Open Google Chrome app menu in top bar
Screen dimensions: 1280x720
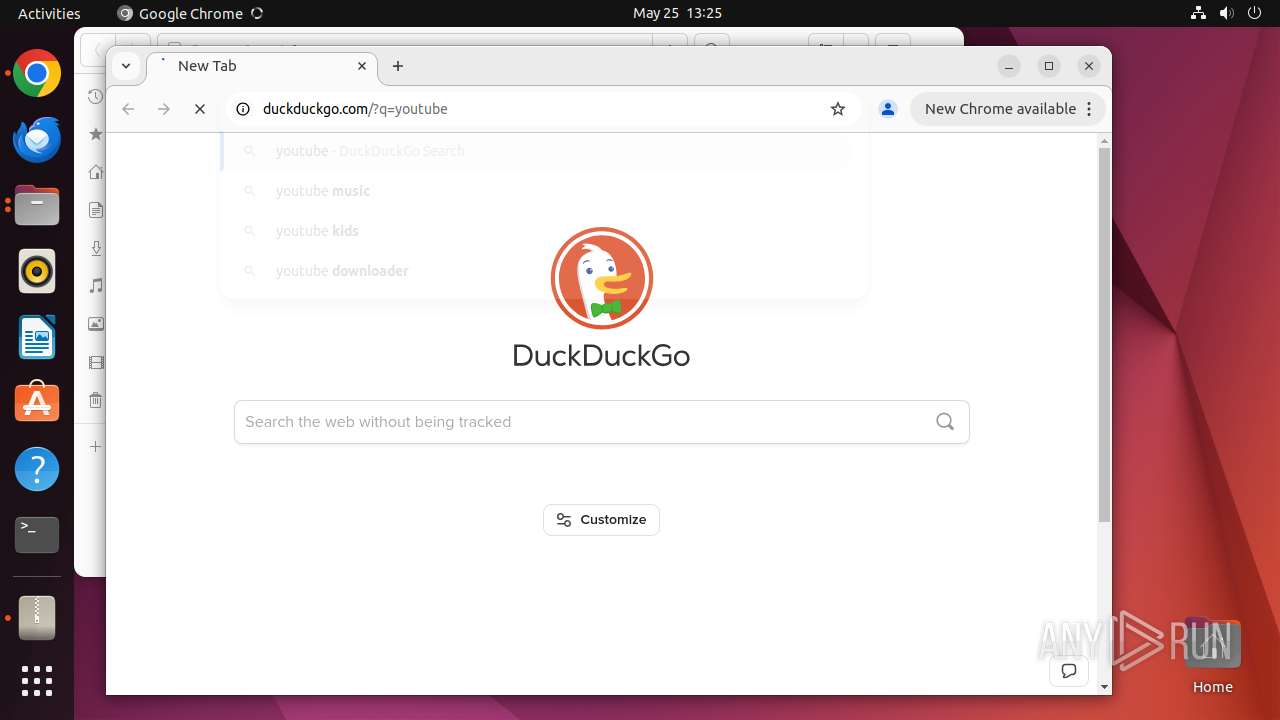coord(190,13)
